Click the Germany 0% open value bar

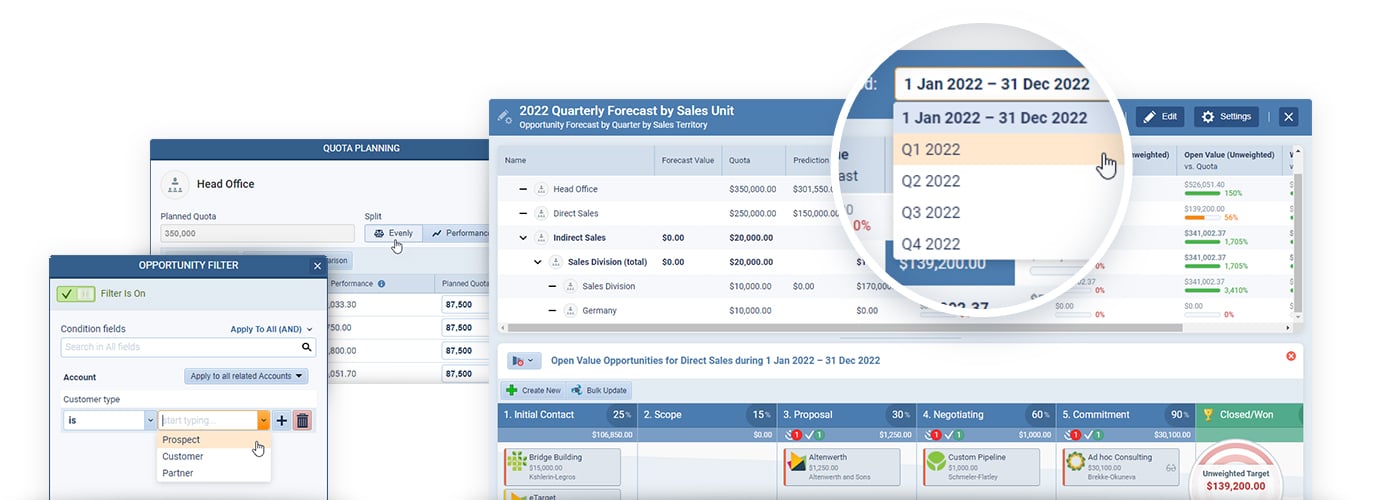[1202, 314]
